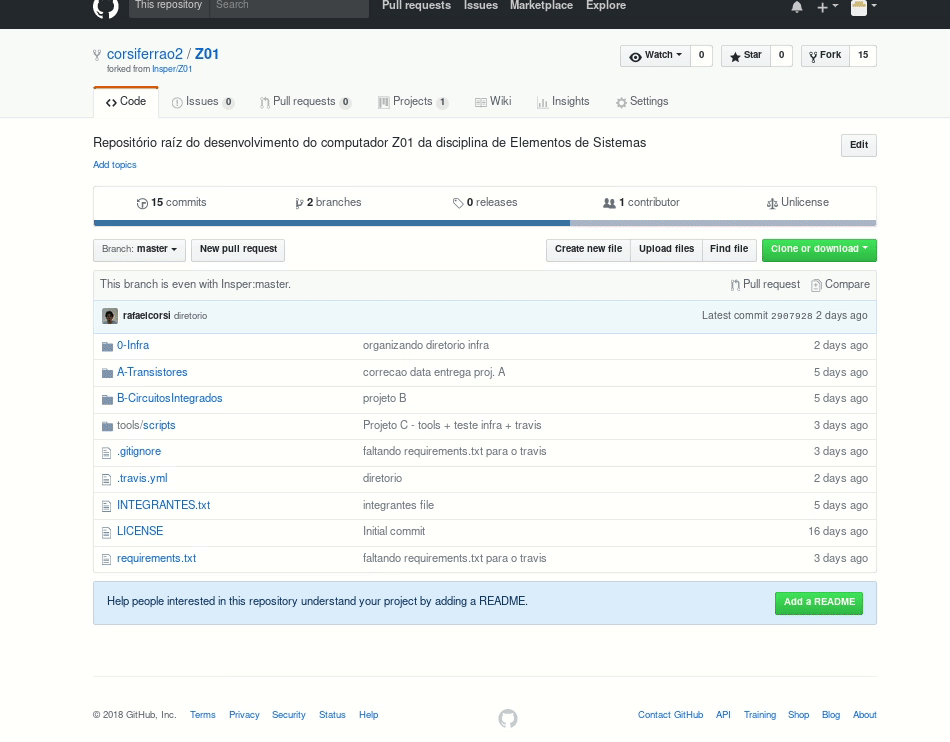Viewport: 950px width, 742px height.
Task: Open the Projects tab
Action: pyautogui.click(x=413, y=102)
